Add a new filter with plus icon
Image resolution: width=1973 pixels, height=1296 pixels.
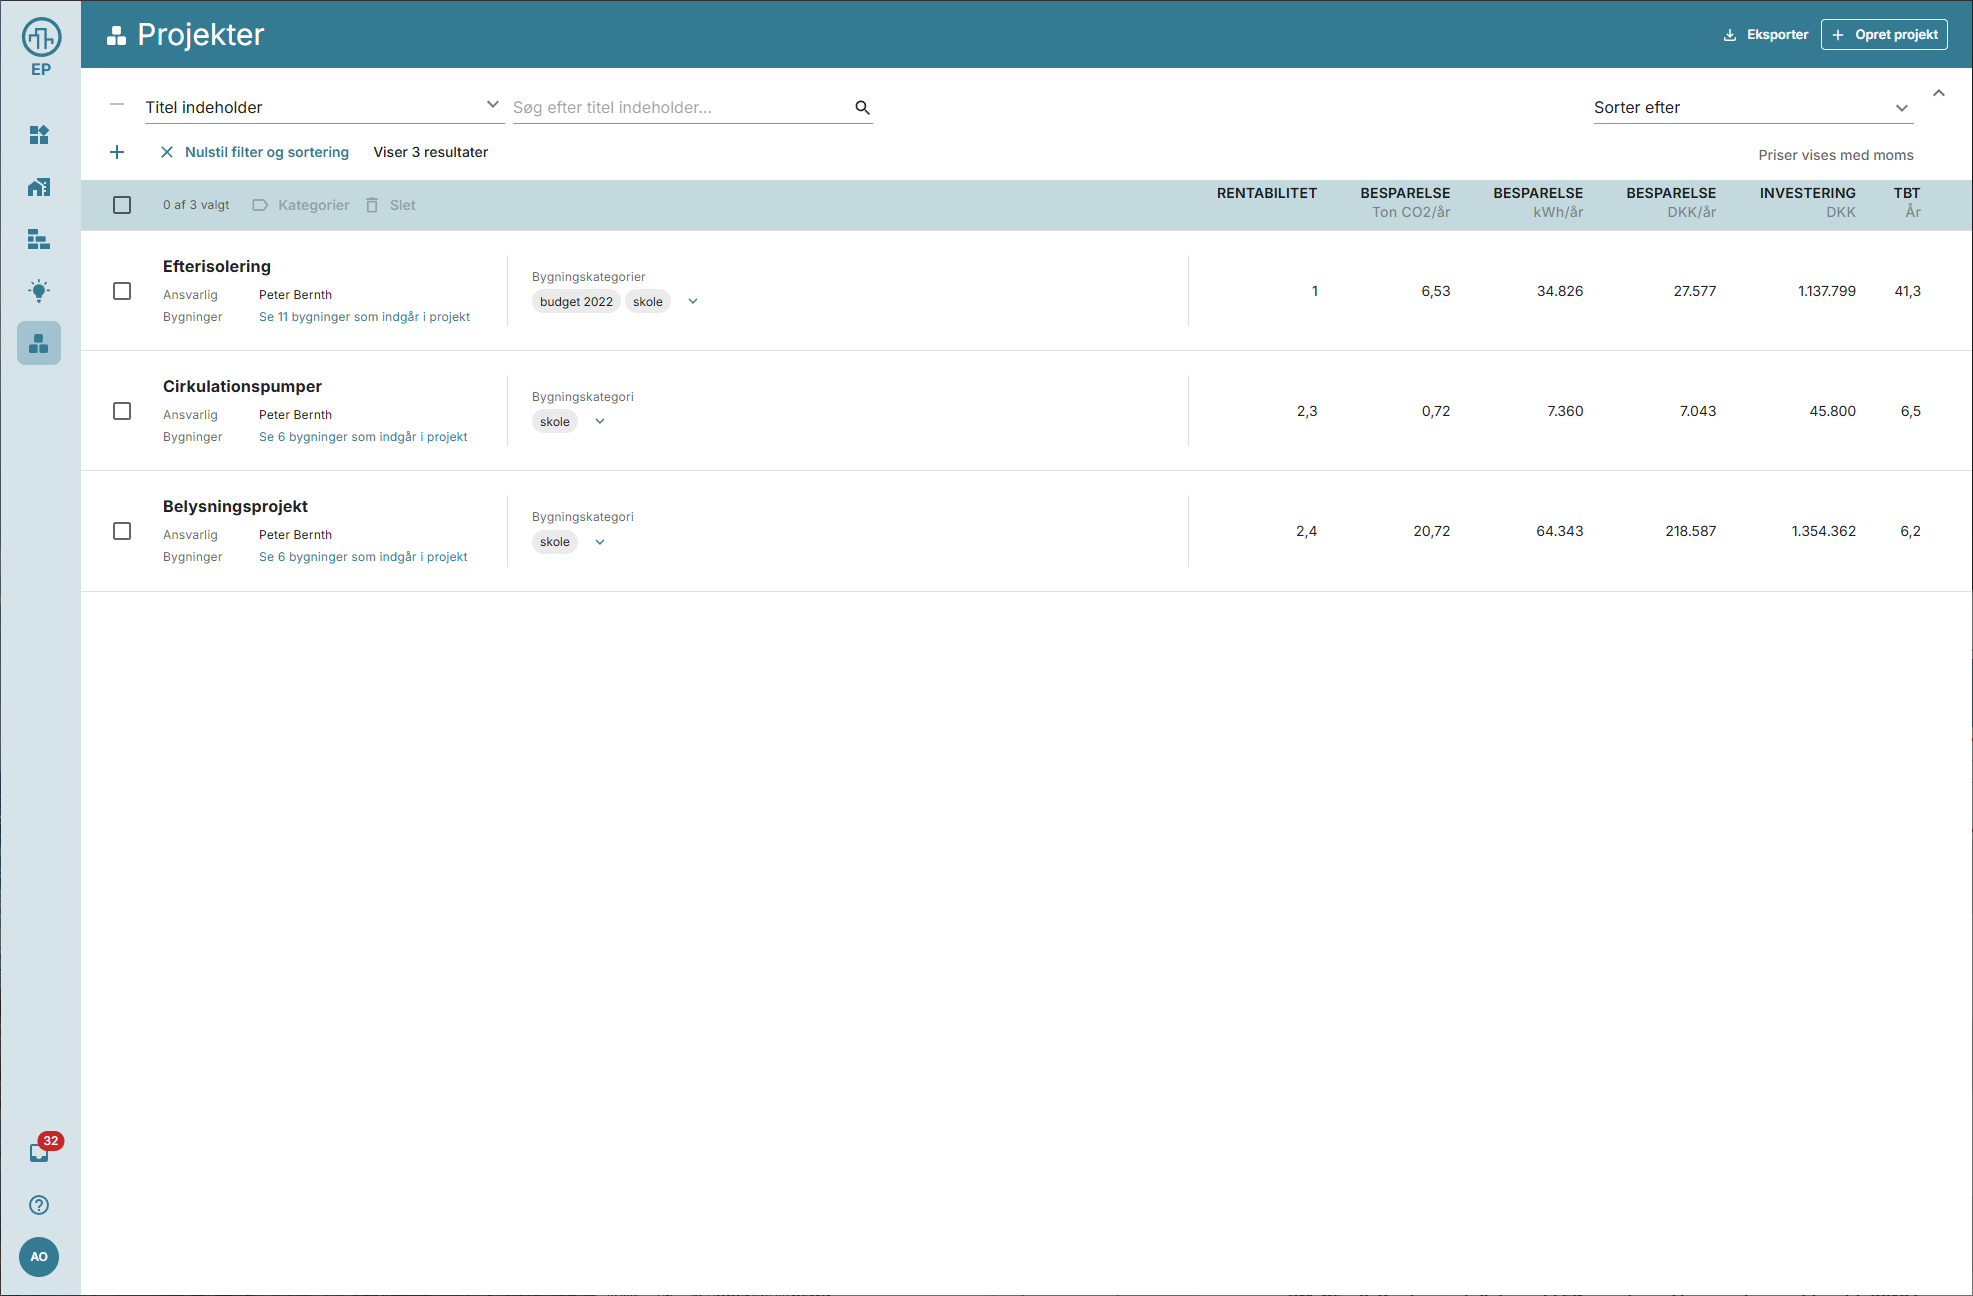pyautogui.click(x=117, y=152)
